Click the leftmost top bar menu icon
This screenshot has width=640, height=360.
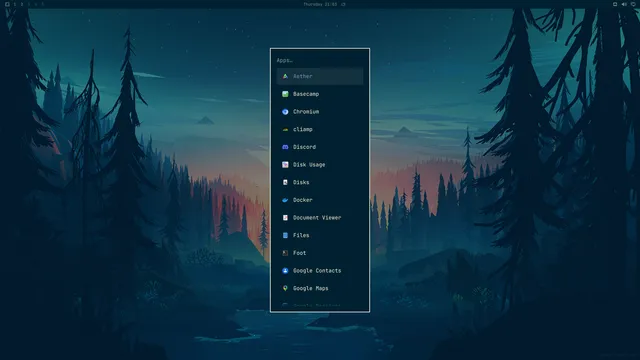(x=7, y=4)
